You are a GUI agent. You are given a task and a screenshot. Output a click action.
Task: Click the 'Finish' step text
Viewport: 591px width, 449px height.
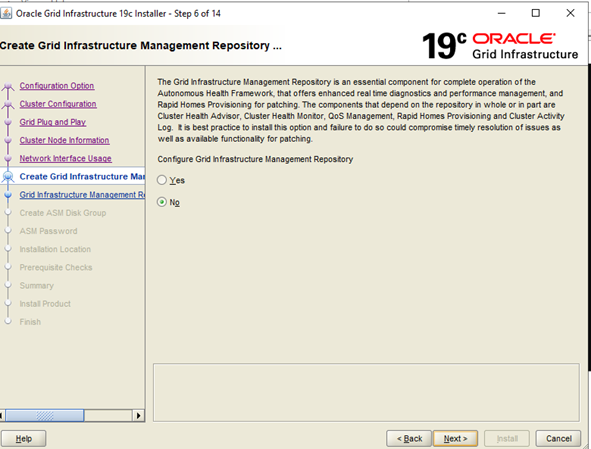tap(30, 322)
